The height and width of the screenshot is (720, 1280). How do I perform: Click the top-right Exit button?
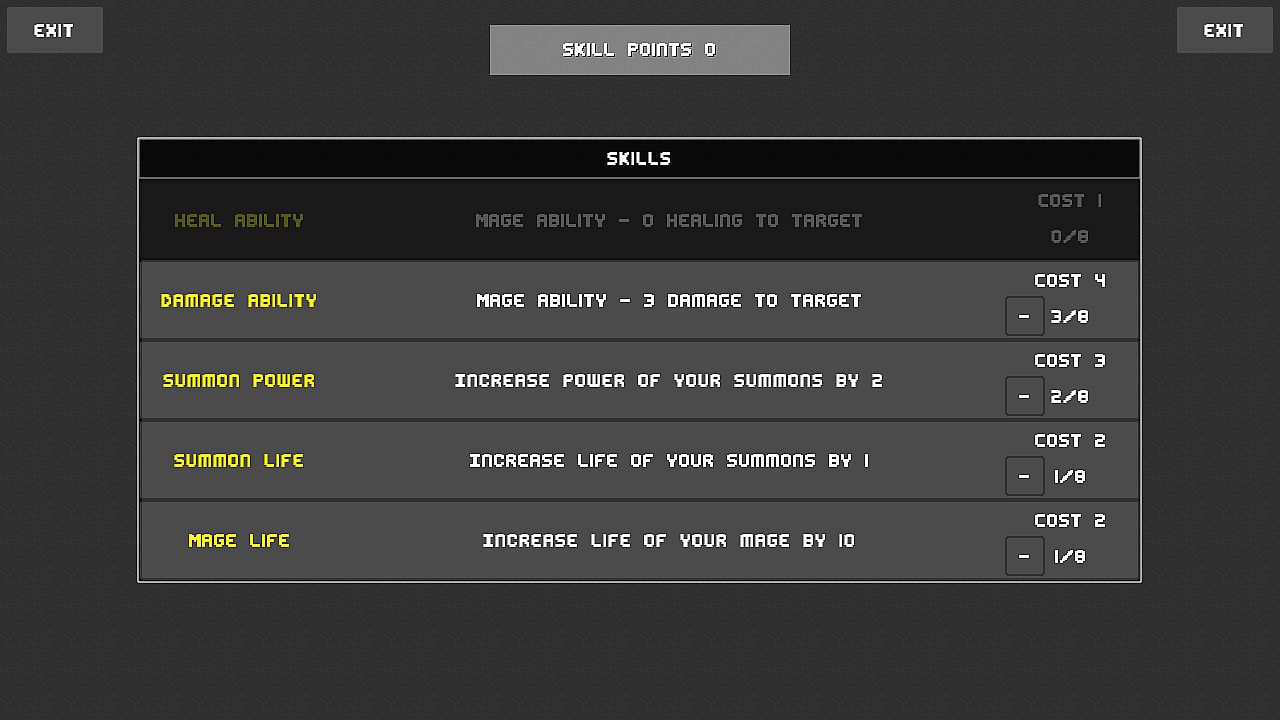pos(1223,30)
